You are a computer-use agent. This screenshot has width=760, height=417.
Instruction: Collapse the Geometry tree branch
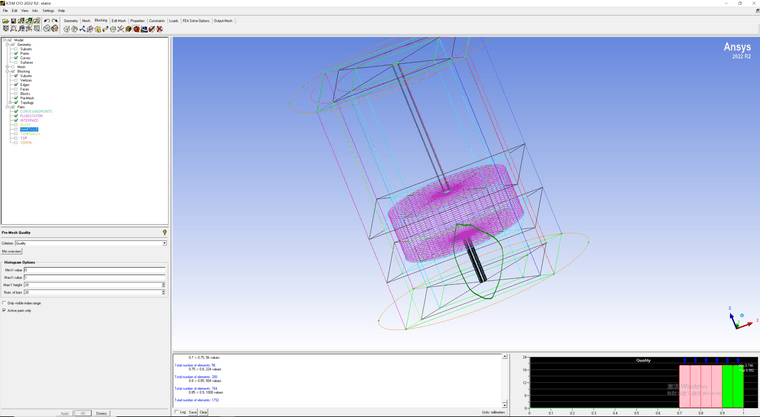[x=7, y=45]
